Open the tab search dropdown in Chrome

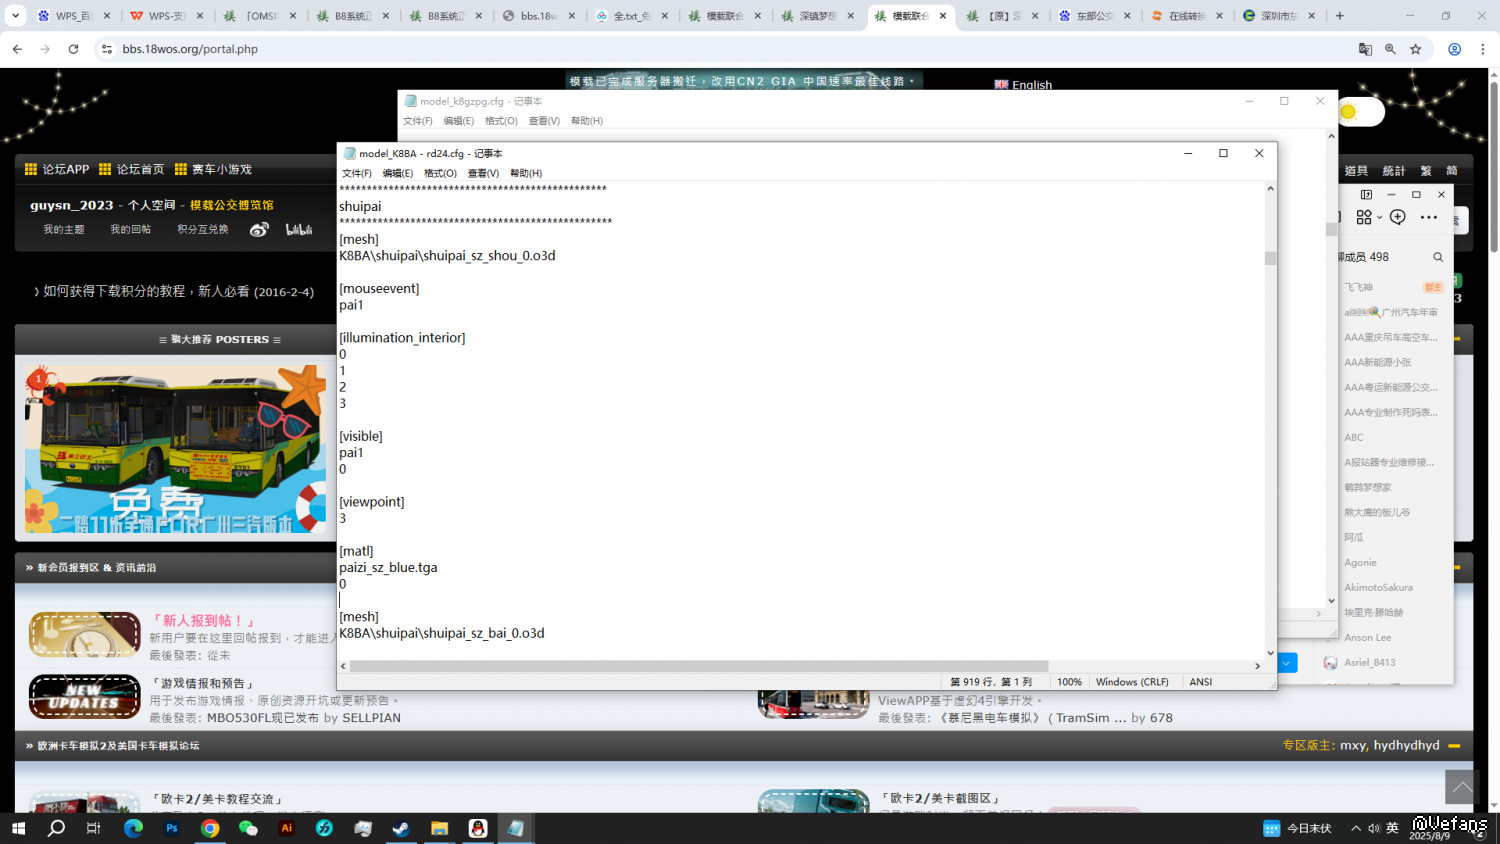click(x=15, y=16)
